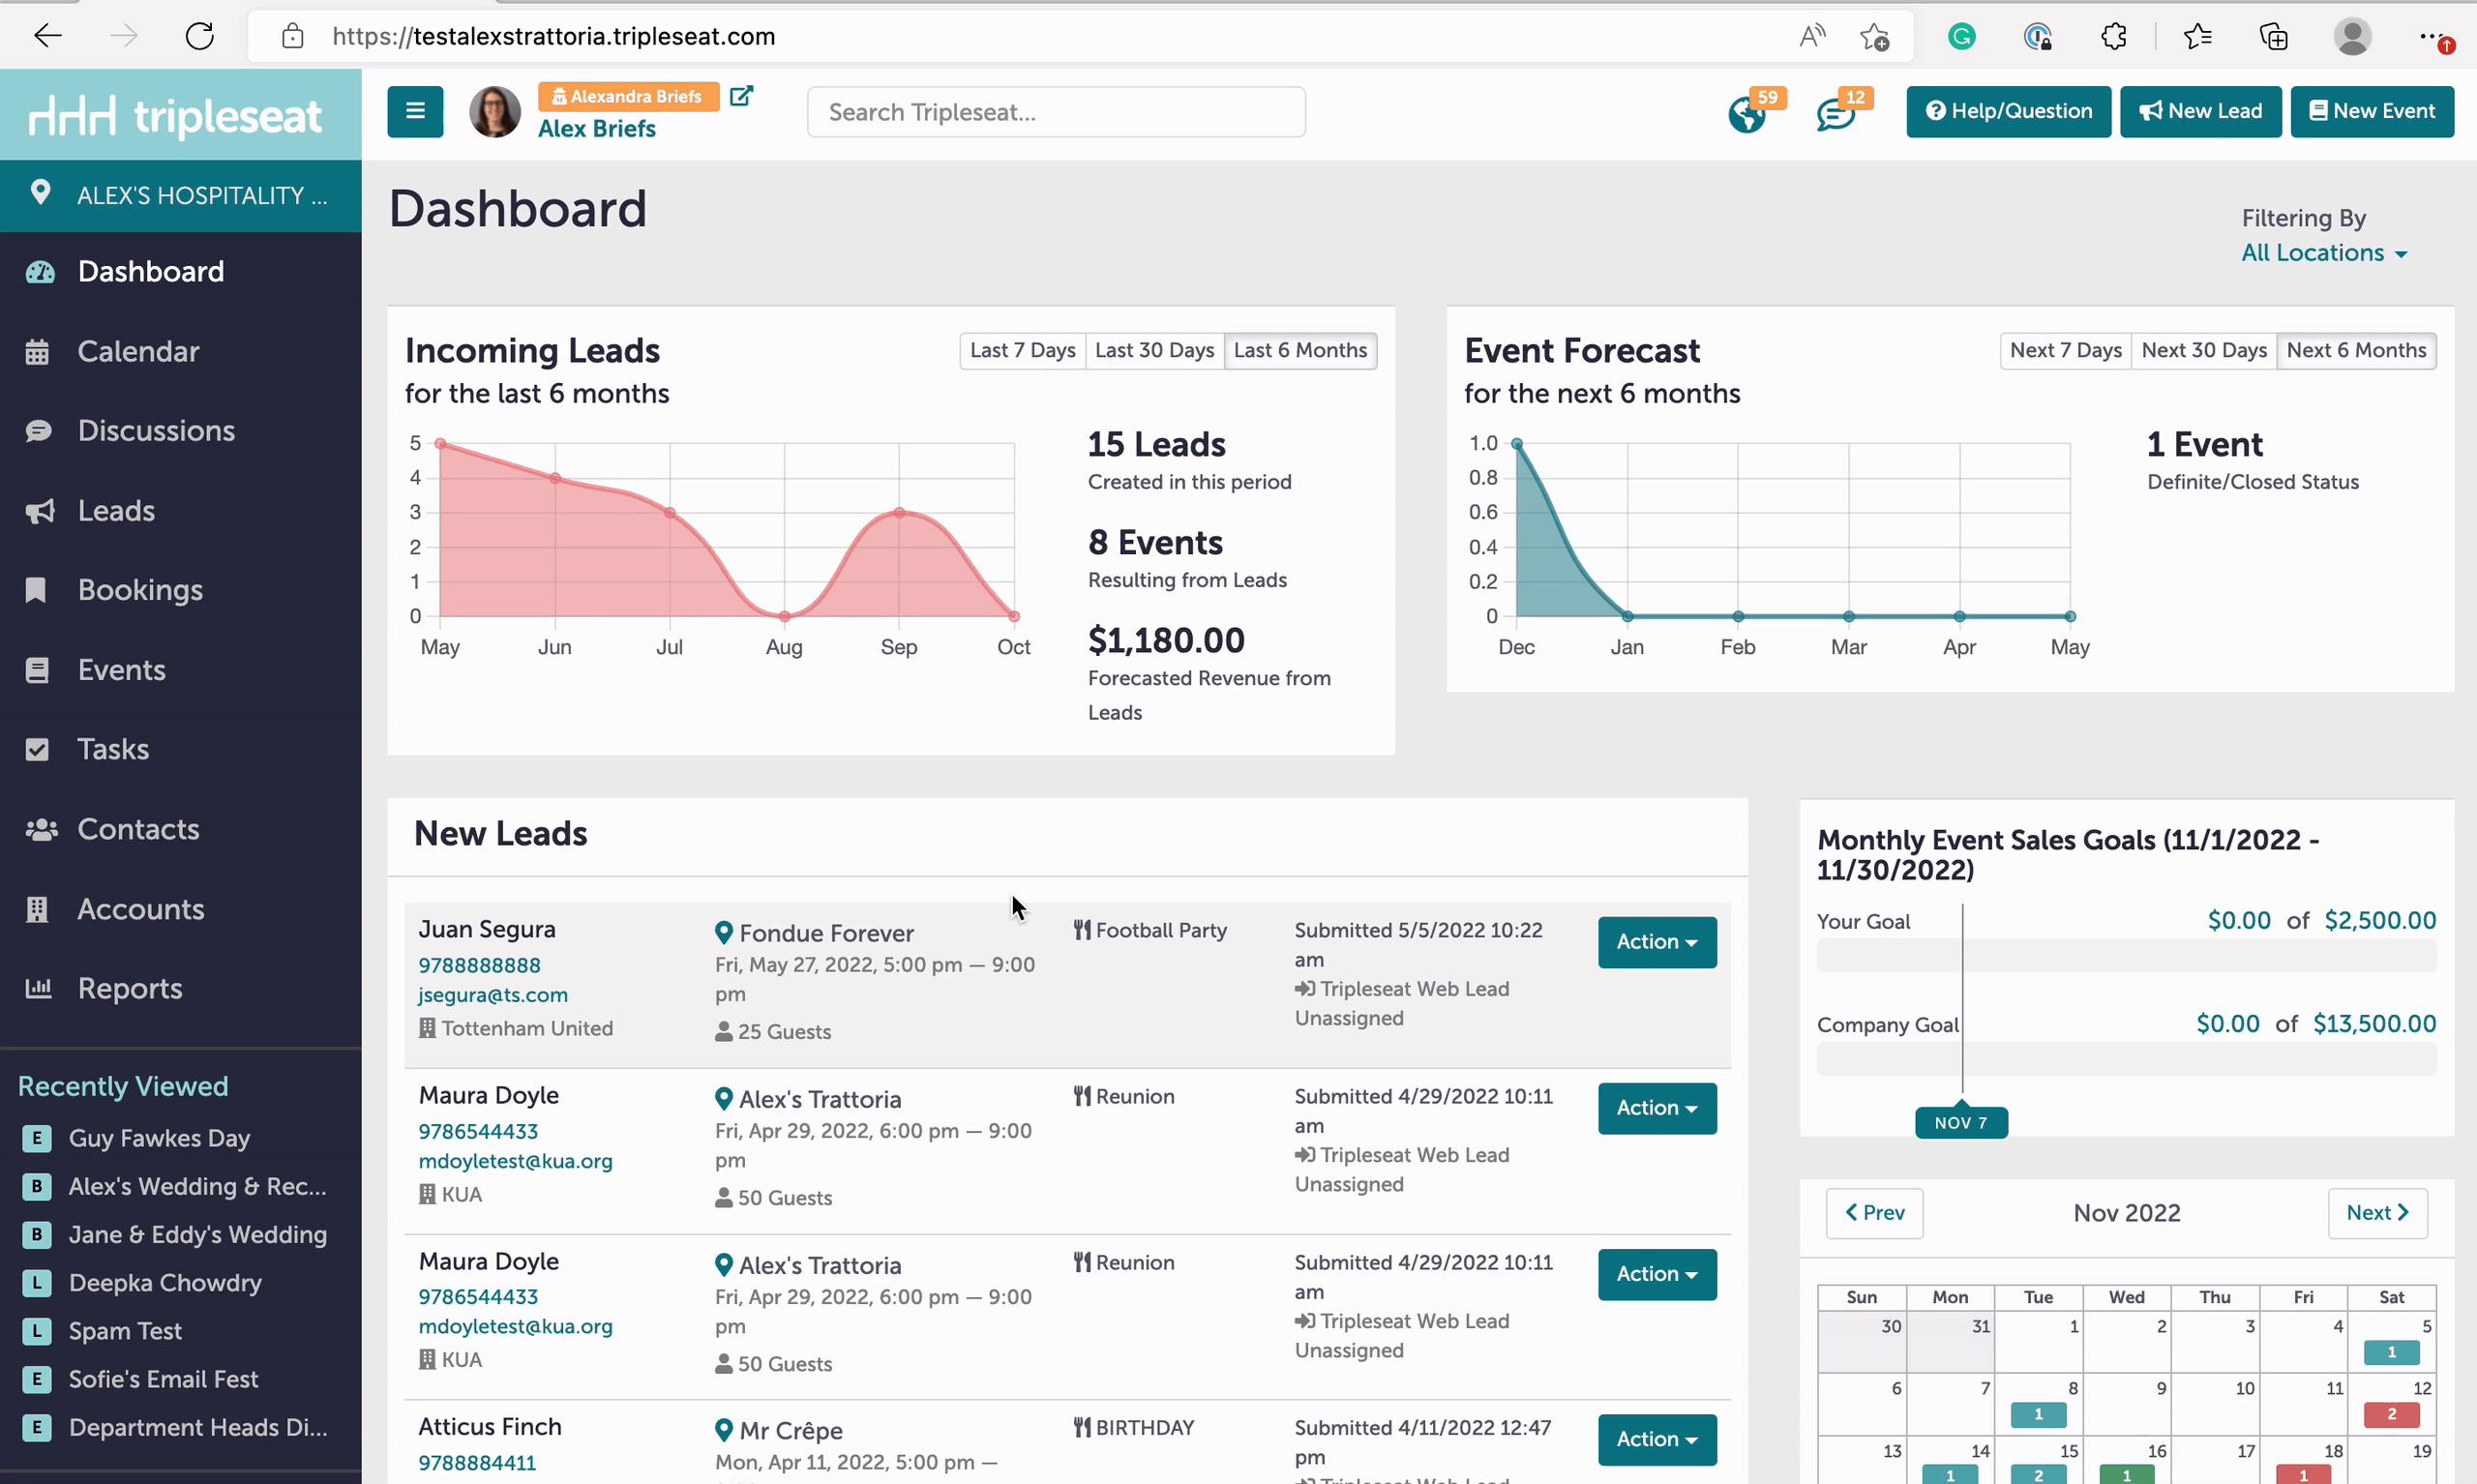
Task: Open the Grammarly extension icon
Action: [1962, 37]
